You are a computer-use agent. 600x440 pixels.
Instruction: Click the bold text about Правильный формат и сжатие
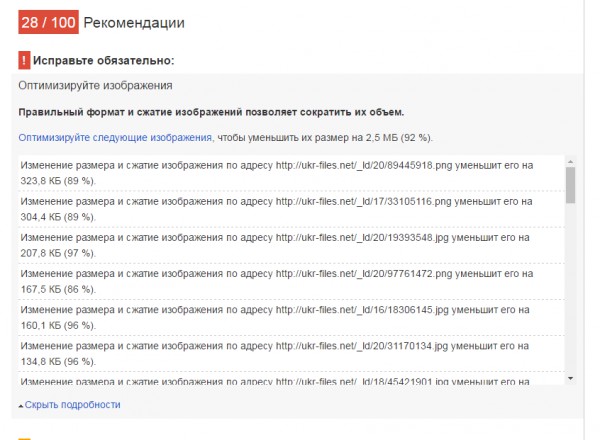click(x=211, y=112)
